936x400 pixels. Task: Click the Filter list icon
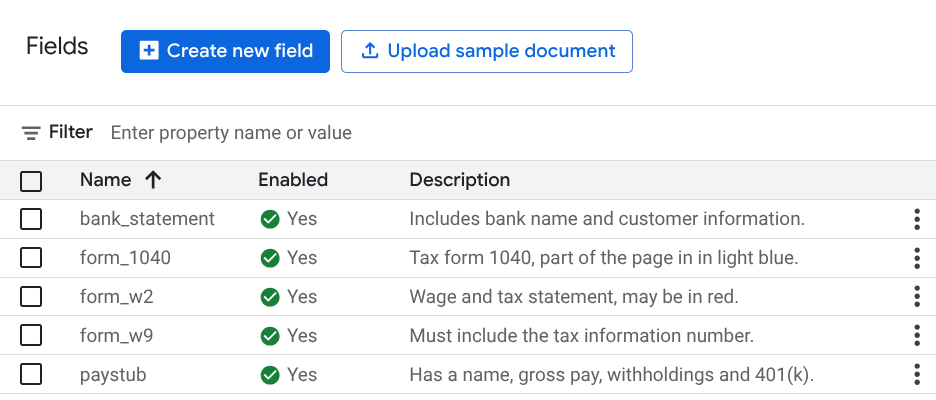tap(31, 133)
